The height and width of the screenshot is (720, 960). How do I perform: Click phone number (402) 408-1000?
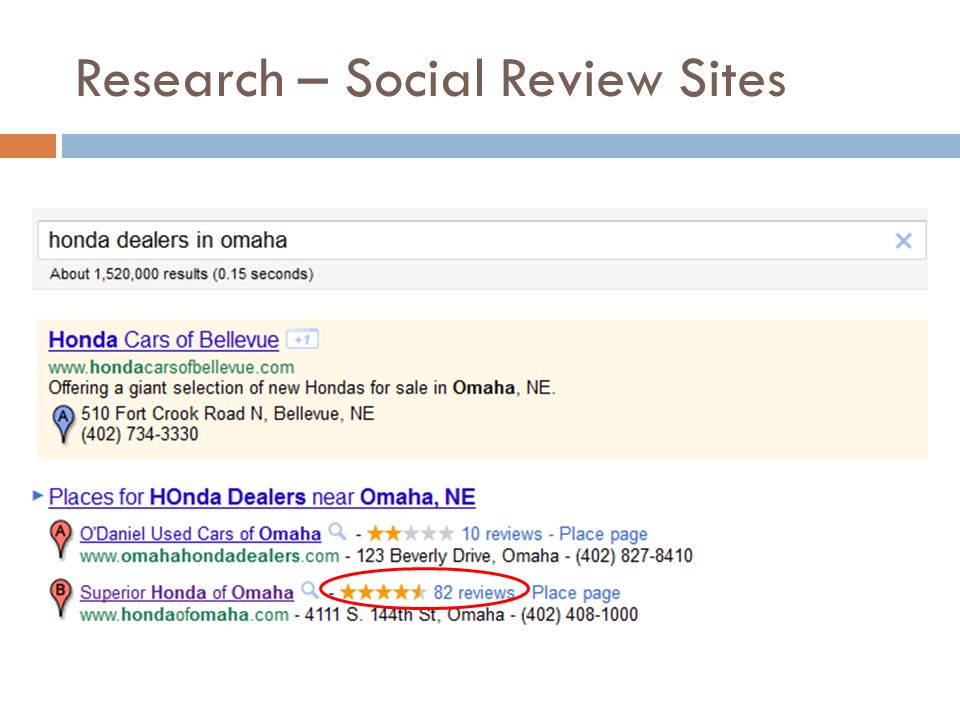point(579,615)
